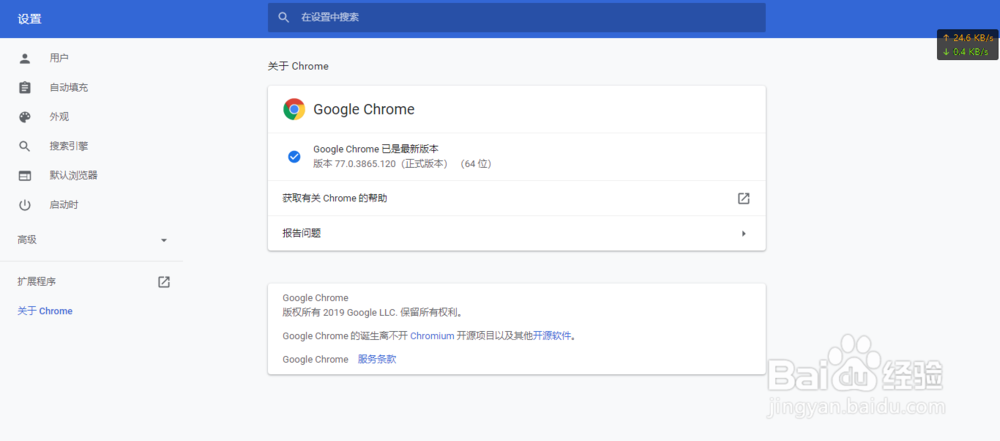Click the 关于 Chrome page heading

click(x=298, y=66)
